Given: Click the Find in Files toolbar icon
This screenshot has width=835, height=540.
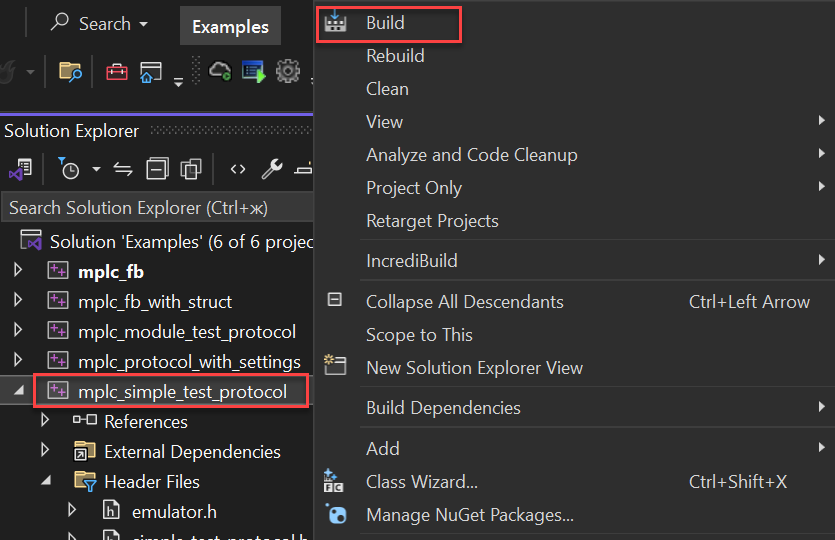Looking at the screenshot, I should [70, 71].
